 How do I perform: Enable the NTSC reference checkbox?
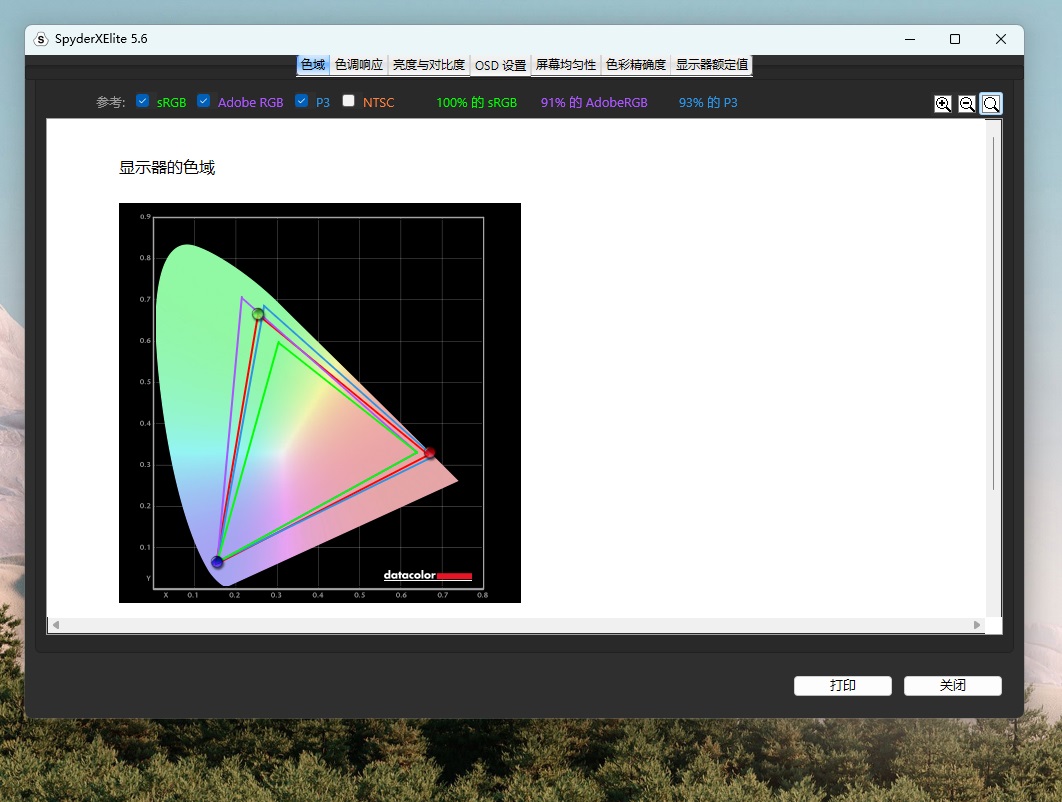349,101
